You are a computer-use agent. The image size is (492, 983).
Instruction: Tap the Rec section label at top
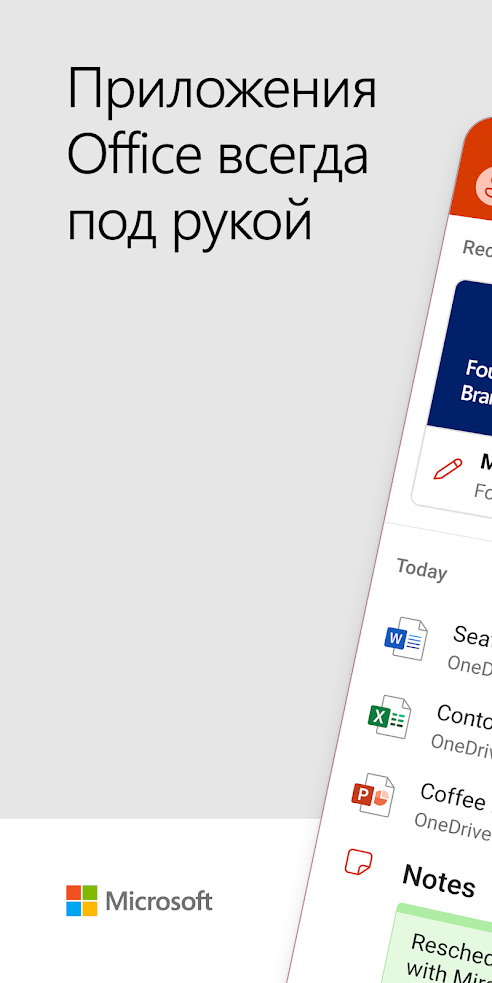tap(477, 249)
